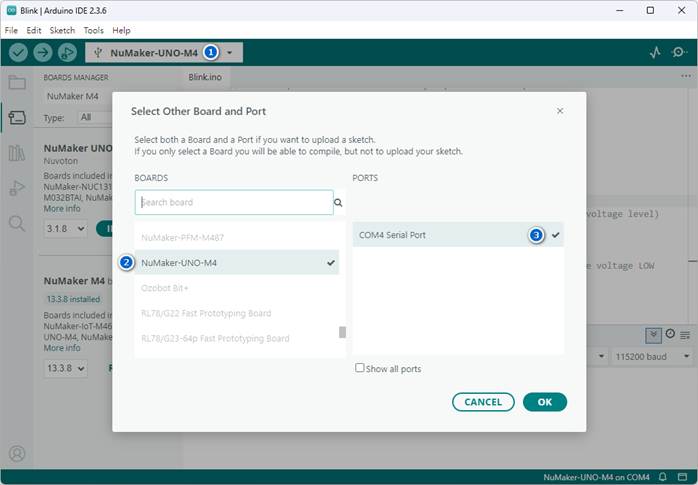Screen dimensions: 698x485
Task: Open the Tools menu
Action: [93, 30]
